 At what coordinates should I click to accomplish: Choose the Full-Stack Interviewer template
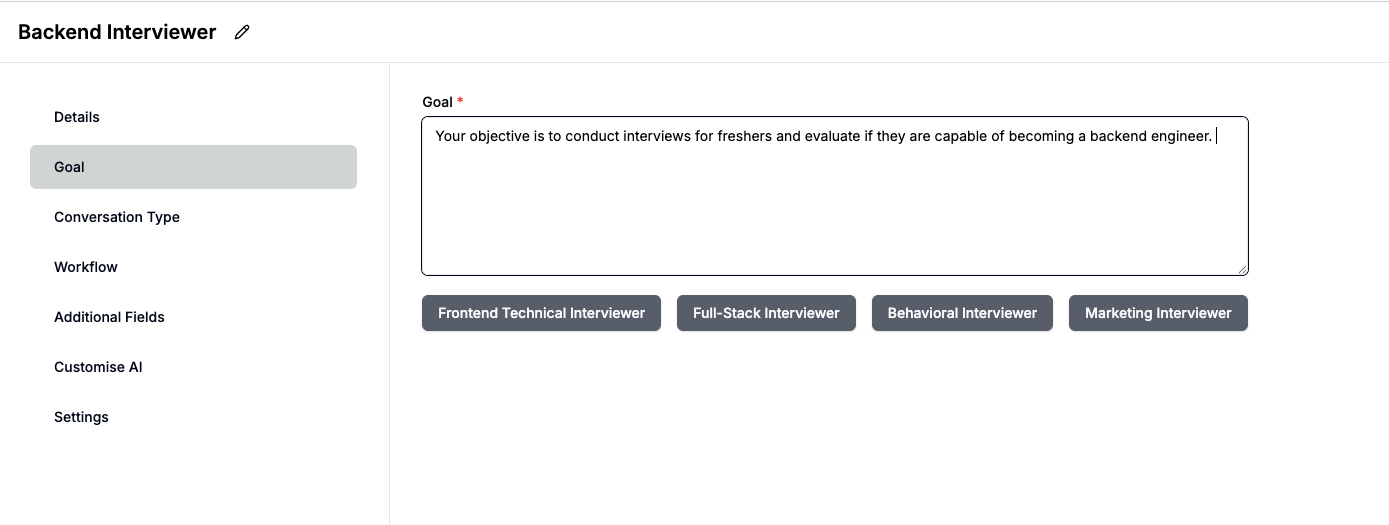click(766, 313)
